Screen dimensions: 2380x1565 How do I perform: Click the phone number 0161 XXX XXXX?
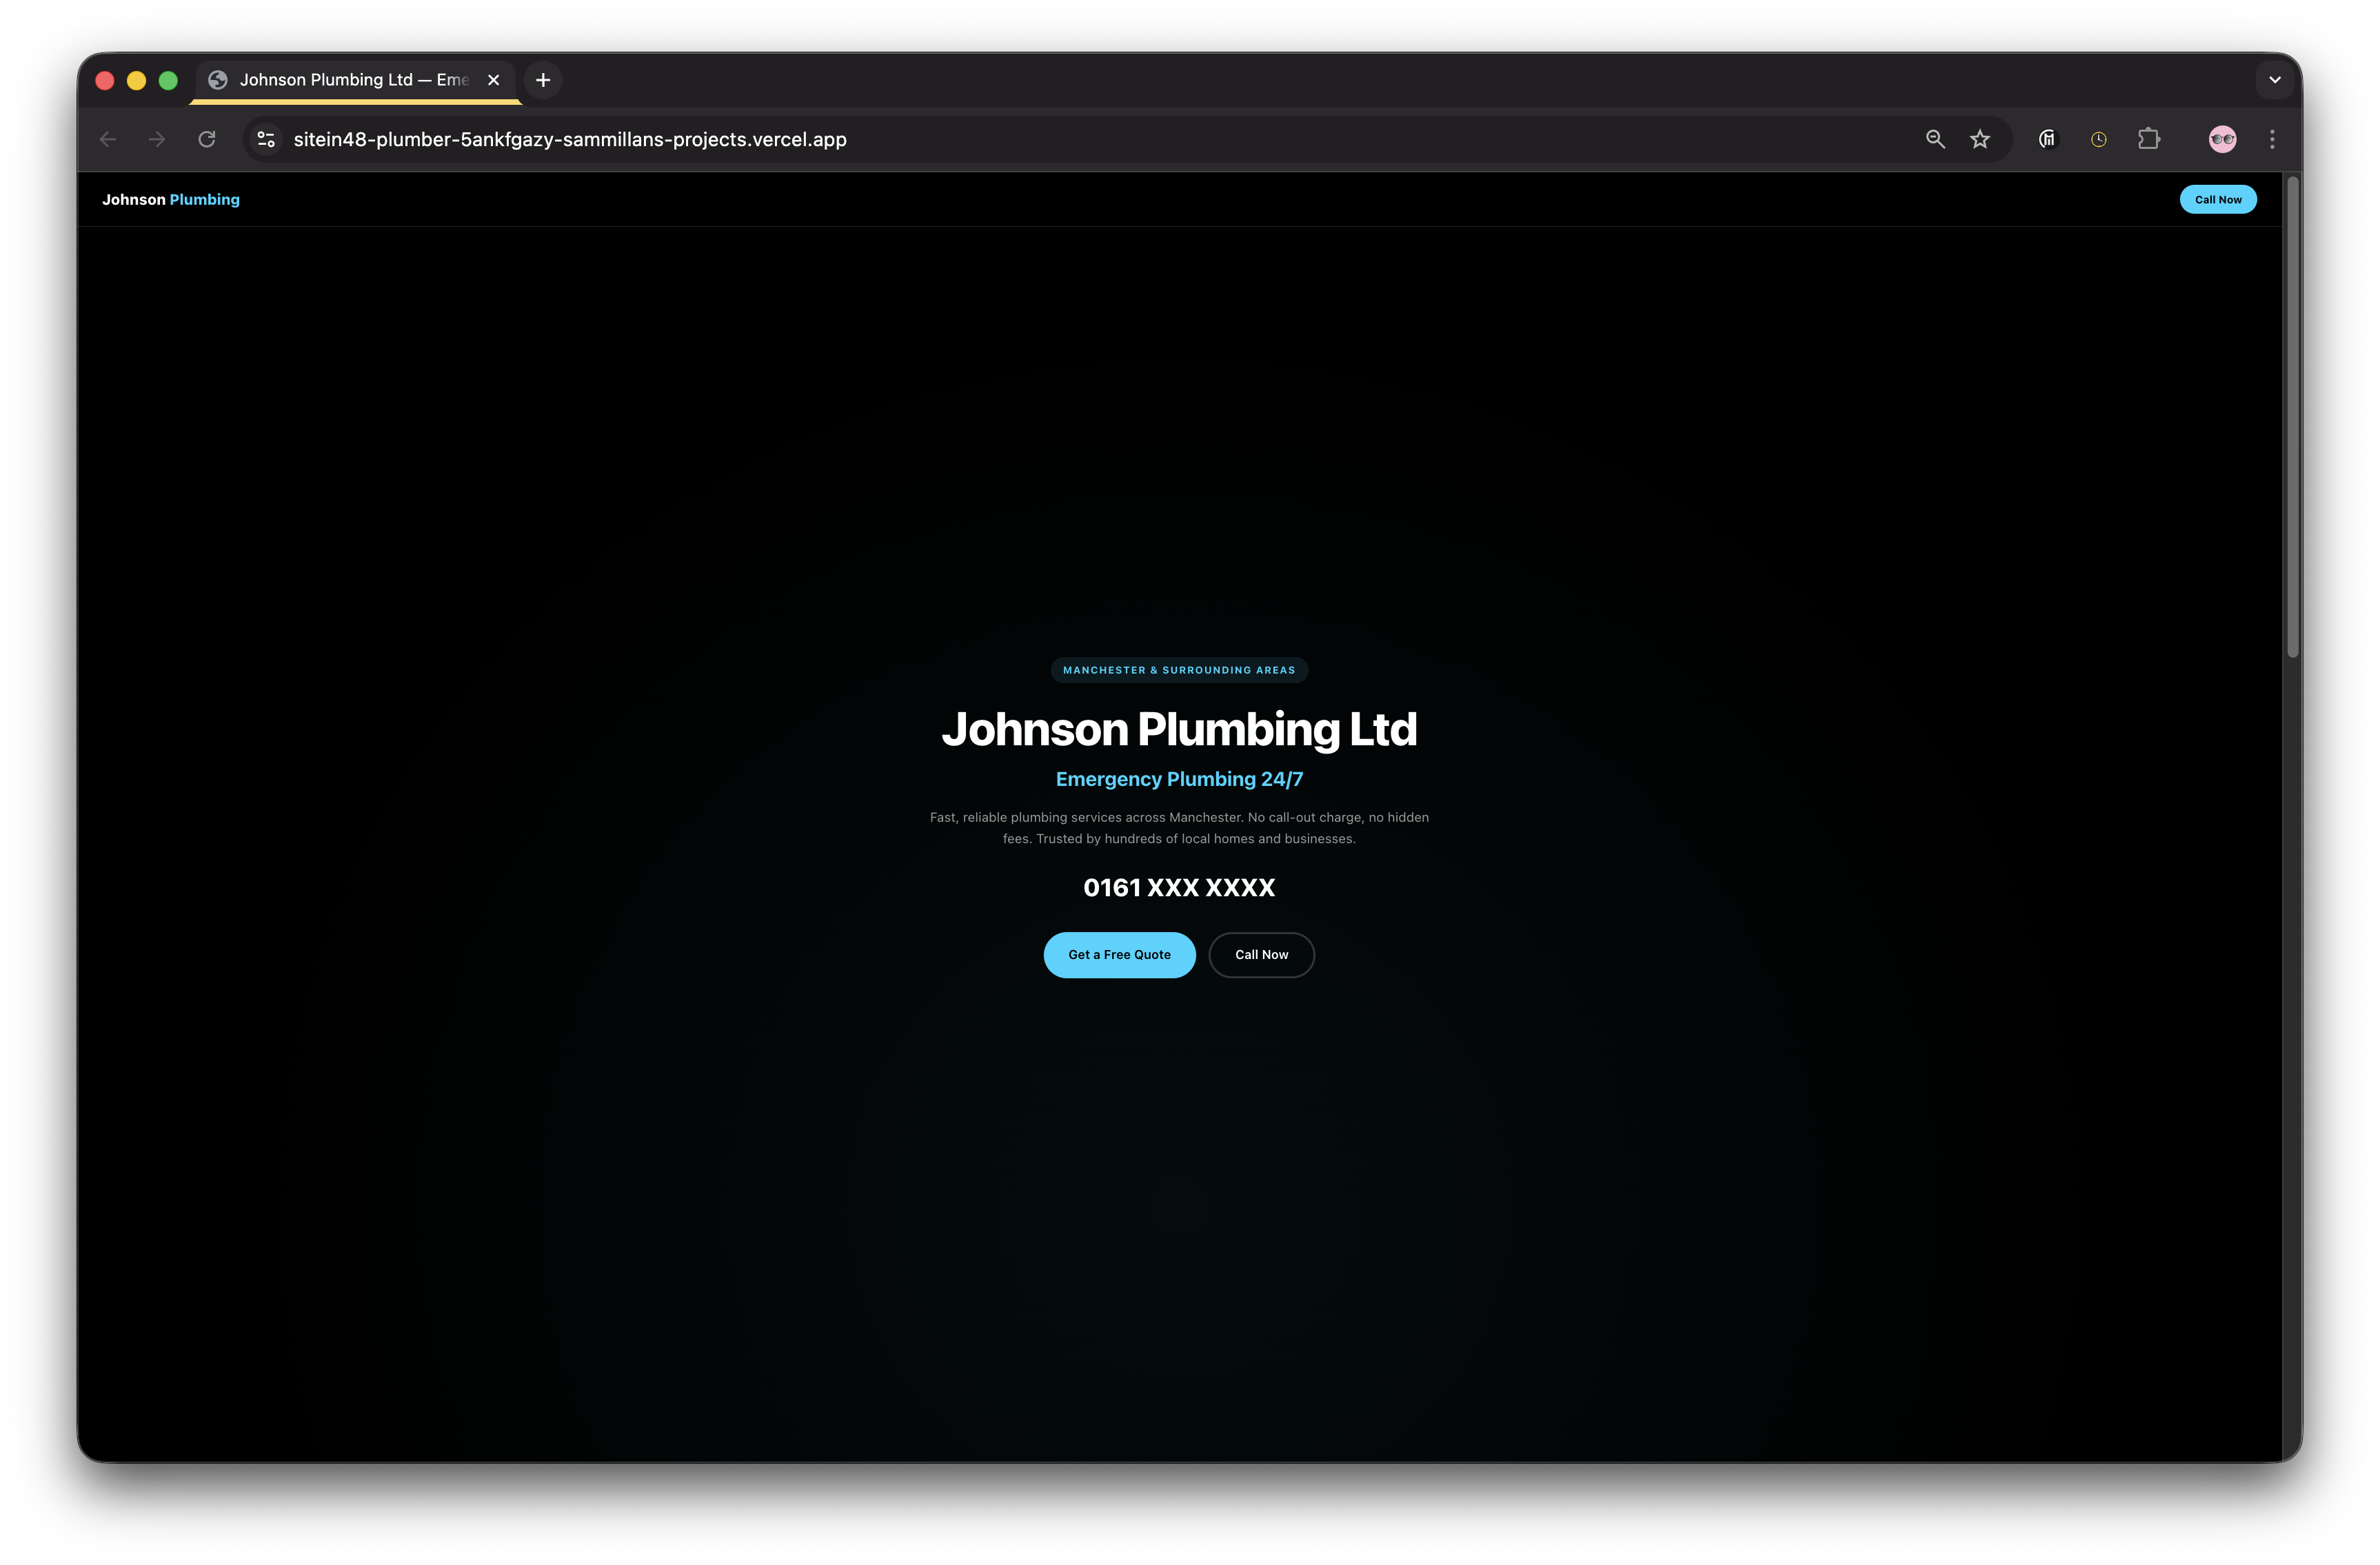coord(1179,887)
